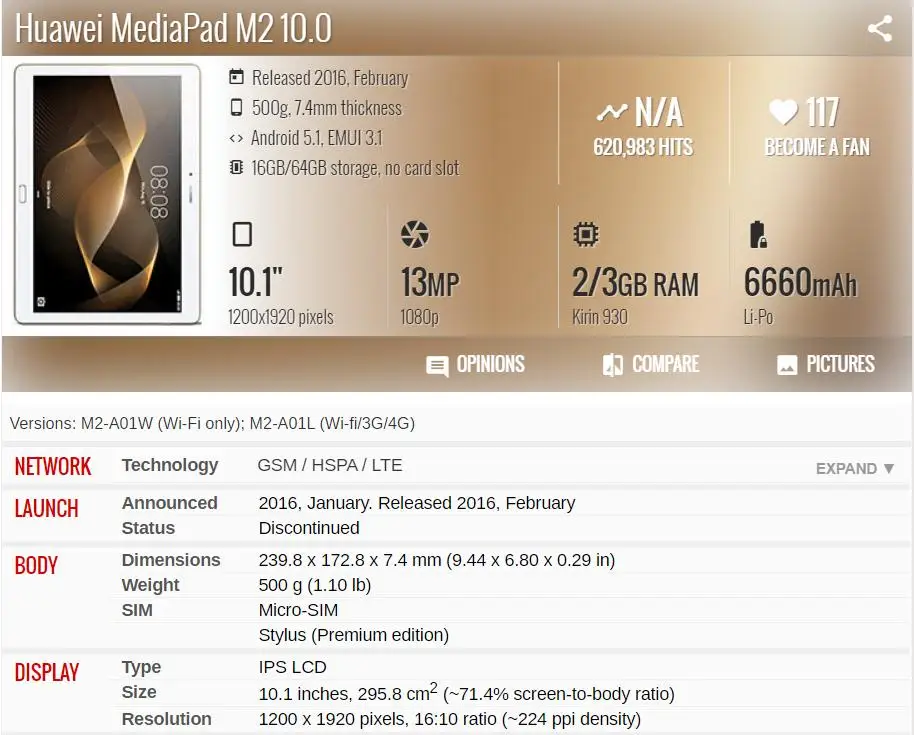Click the display size tablet icon

(242, 234)
